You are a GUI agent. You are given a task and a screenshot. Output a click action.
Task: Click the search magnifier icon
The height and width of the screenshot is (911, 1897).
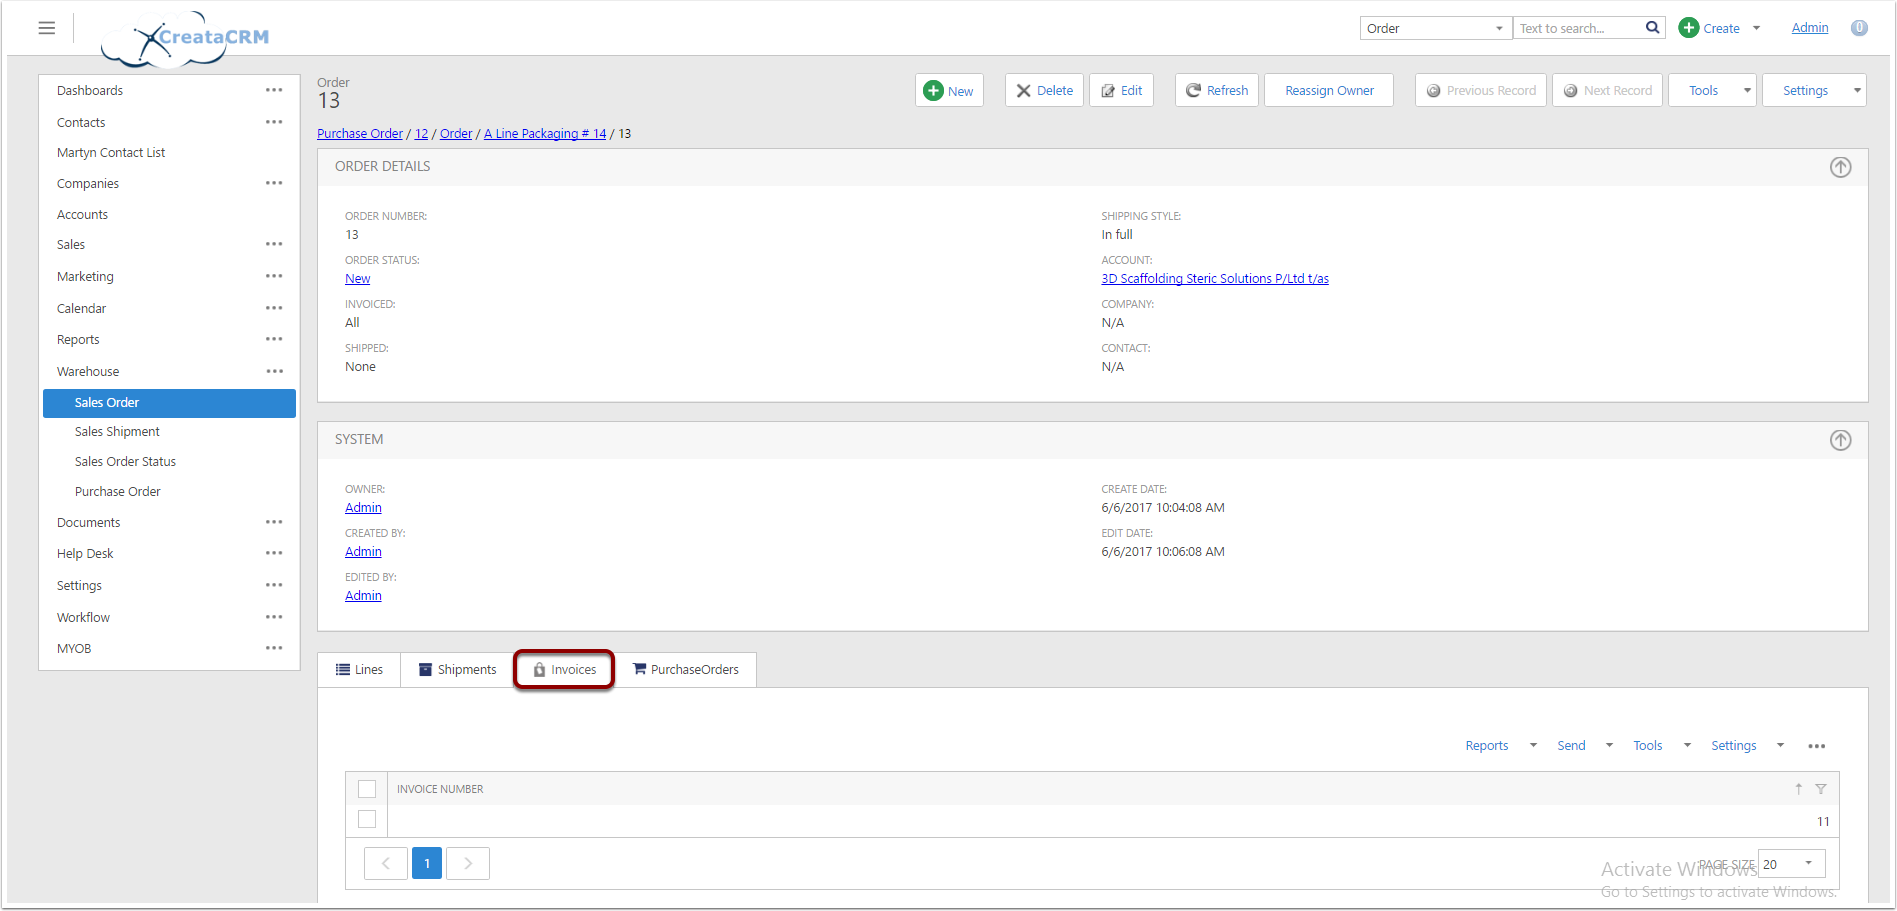click(x=1653, y=28)
